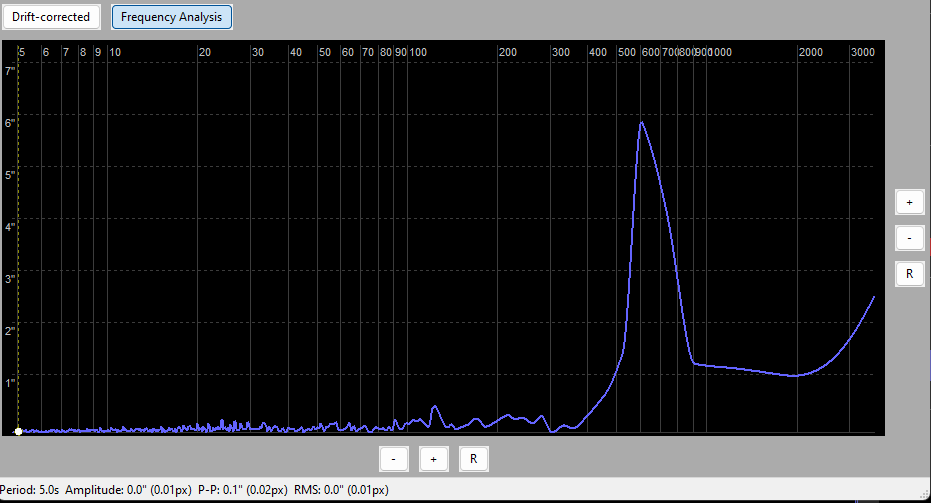This screenshot has height=503, width=931.
Task: Switch to Drift-corrected view
Action: [x=51, y=17]
